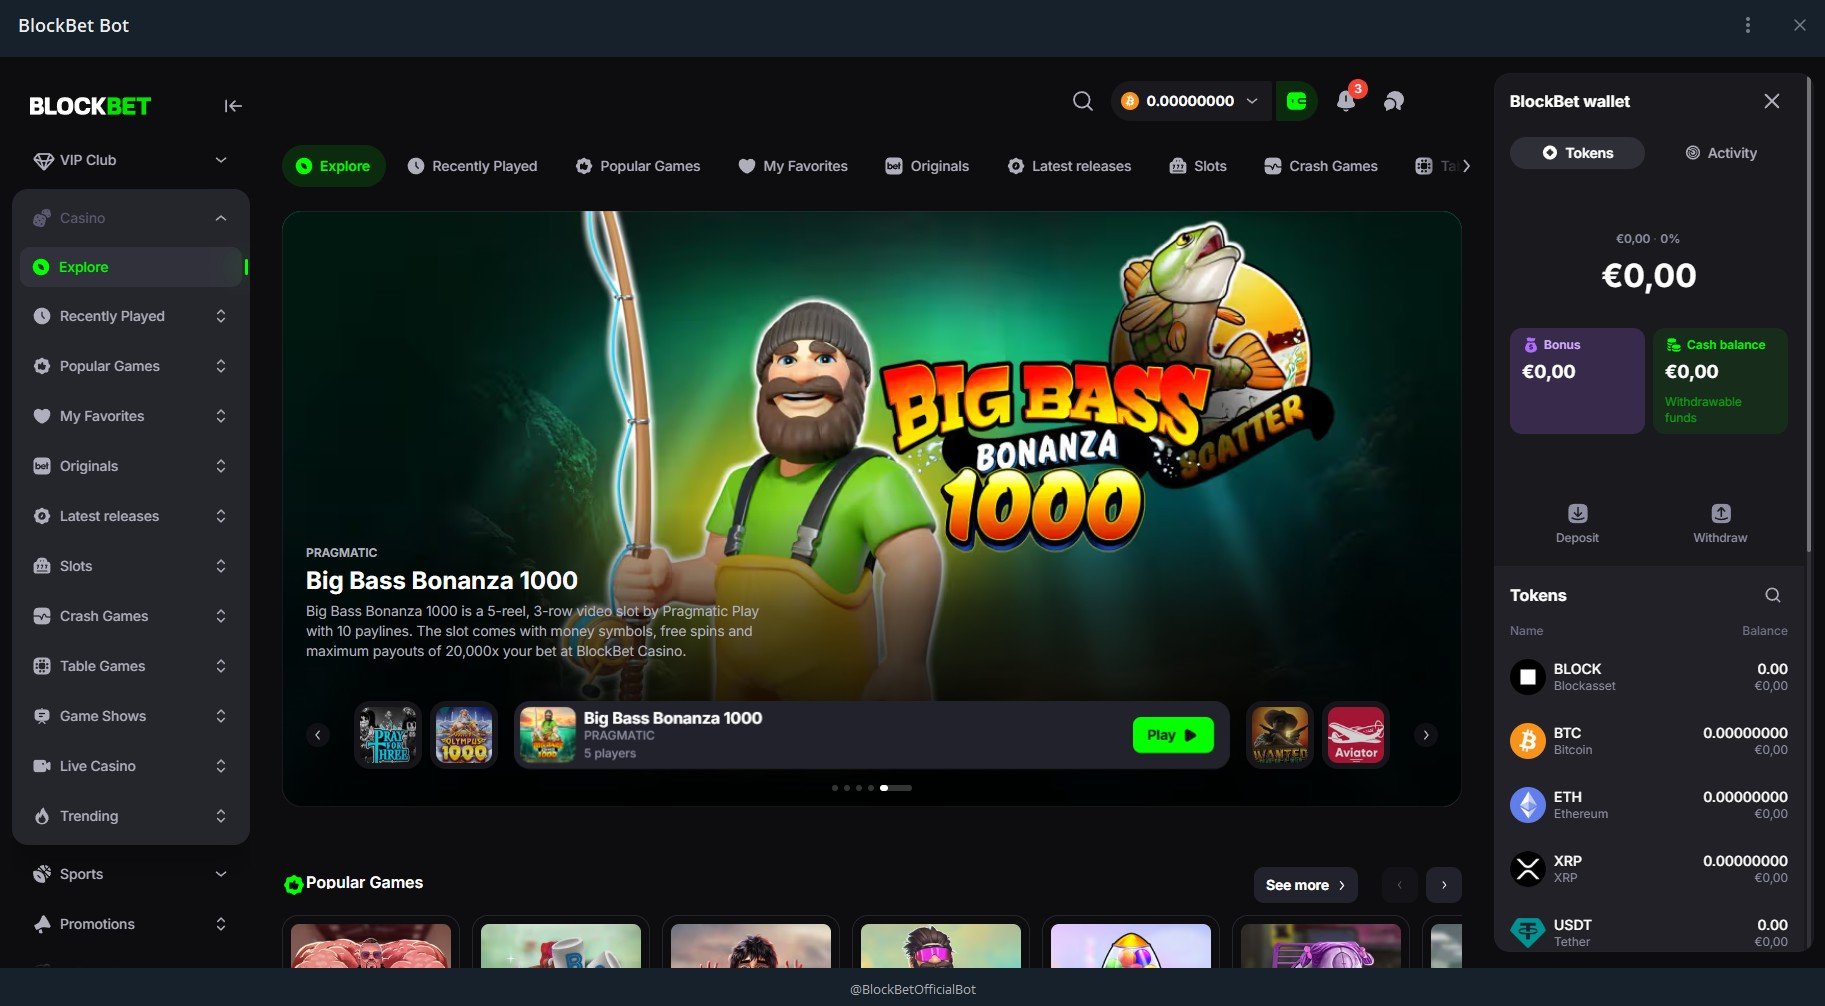Select the Aviator game thumbnail
The image size is (1825, 1006).
(x=1355, y=735)
